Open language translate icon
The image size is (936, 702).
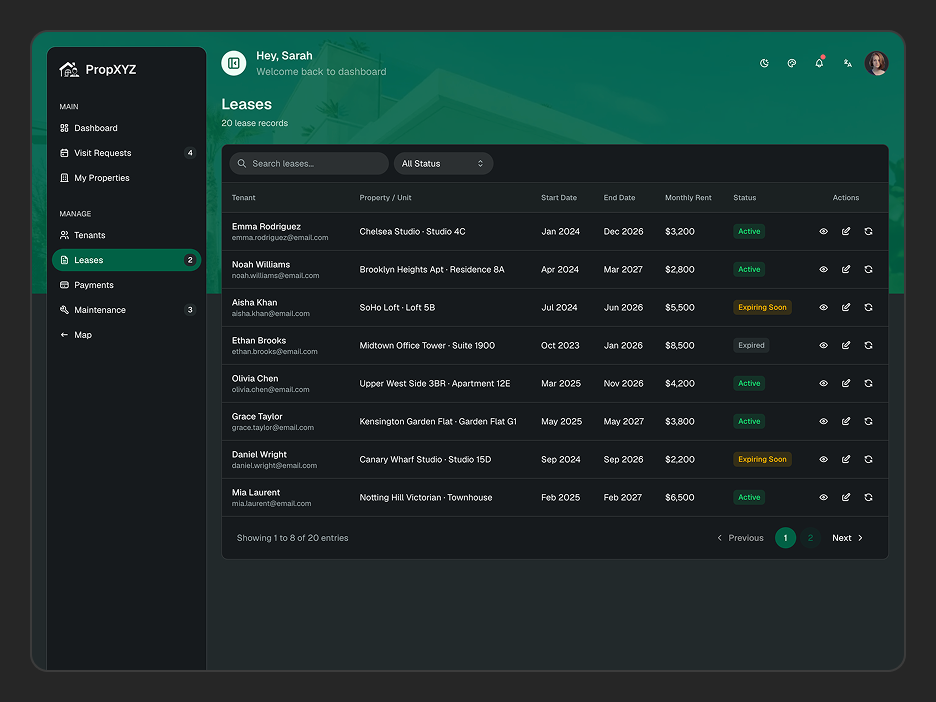[x=848, y=63]
